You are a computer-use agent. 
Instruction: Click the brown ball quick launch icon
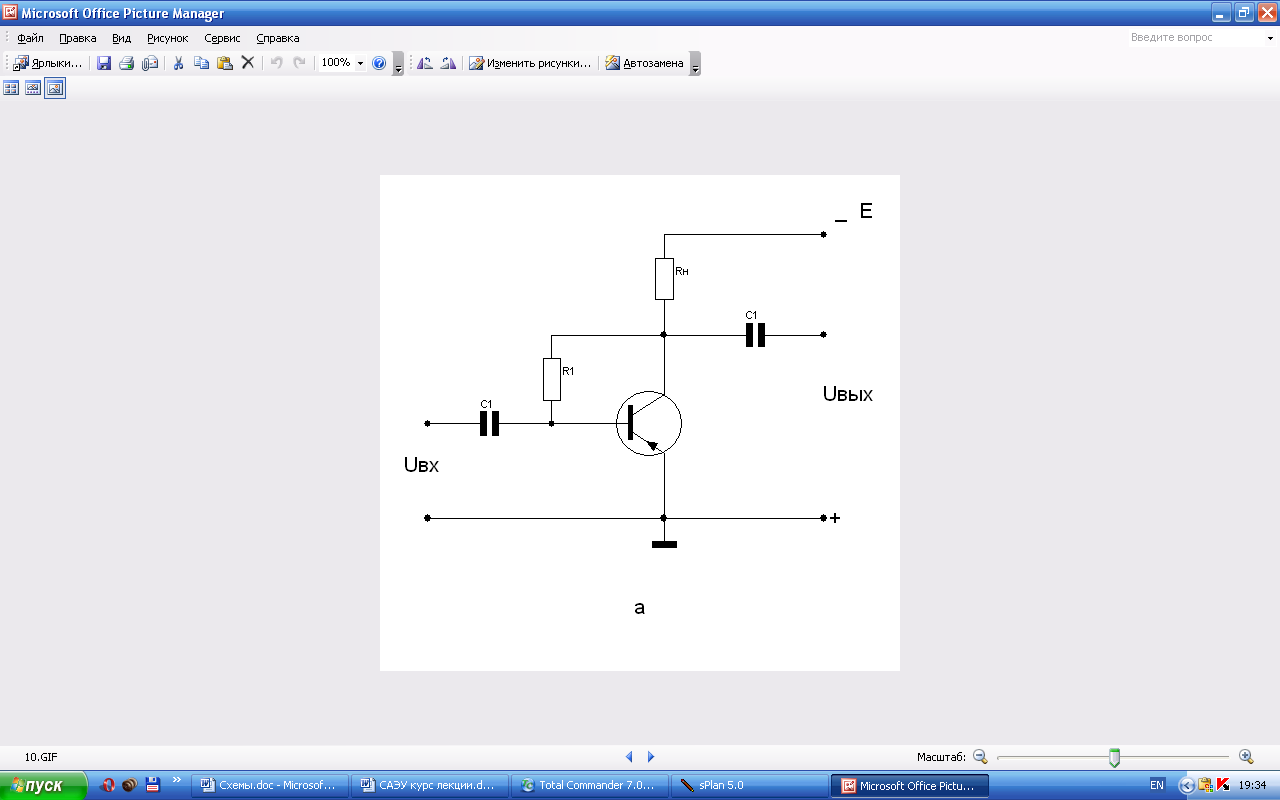point(130,785)
